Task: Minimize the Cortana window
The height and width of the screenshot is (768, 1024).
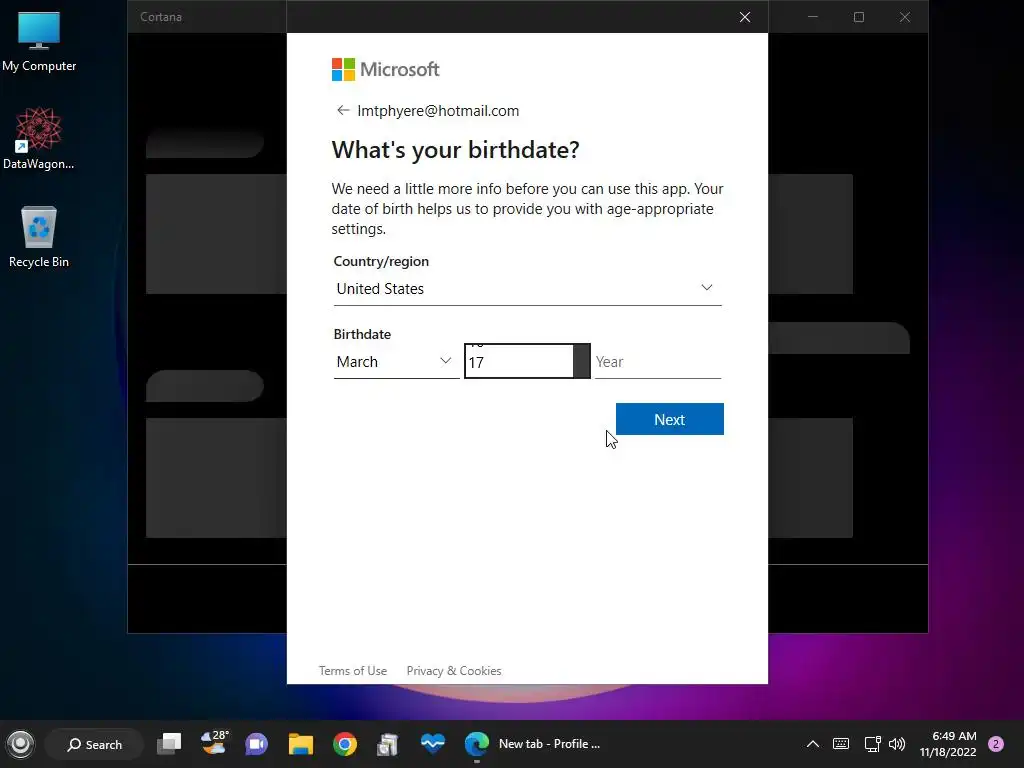Action: 813,17
